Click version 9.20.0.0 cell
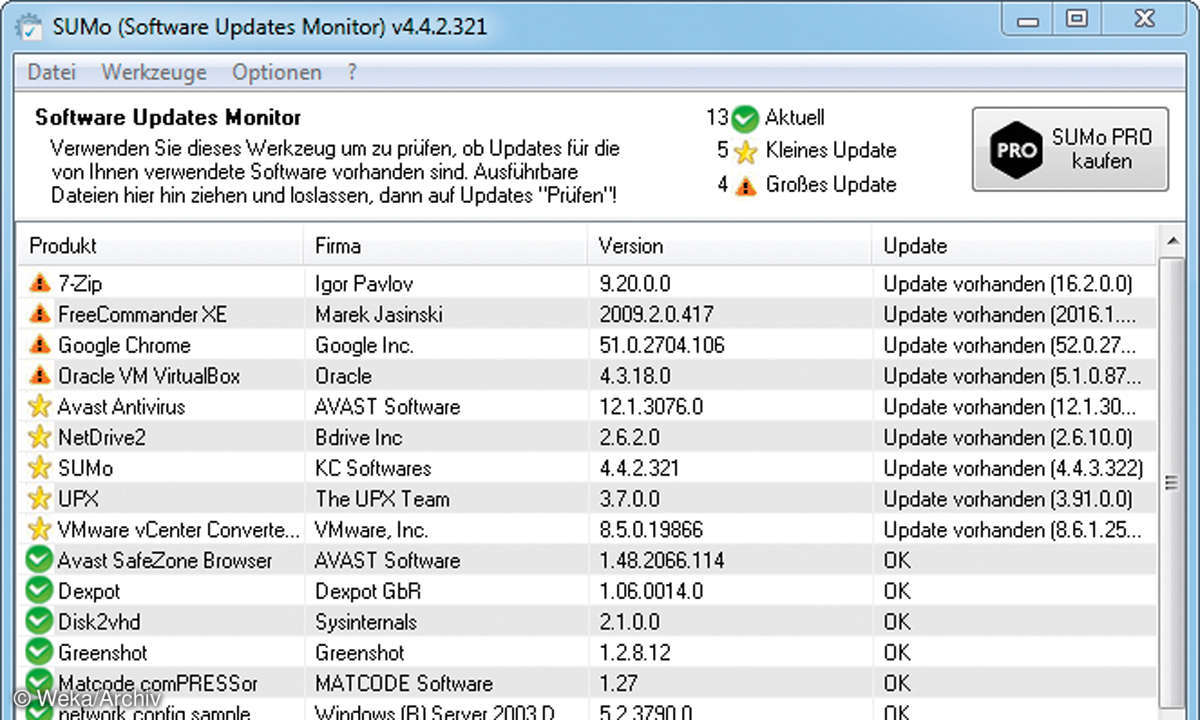The width and height of the screenshot is (1200, 720). pyautogui.click(x=637, y=284)
